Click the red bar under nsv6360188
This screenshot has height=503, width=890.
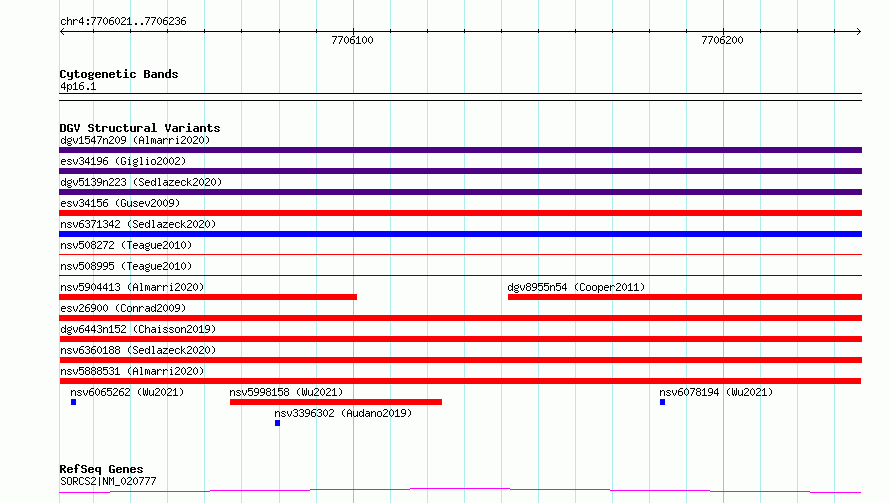pyautogui.click(x=460, y=360)
